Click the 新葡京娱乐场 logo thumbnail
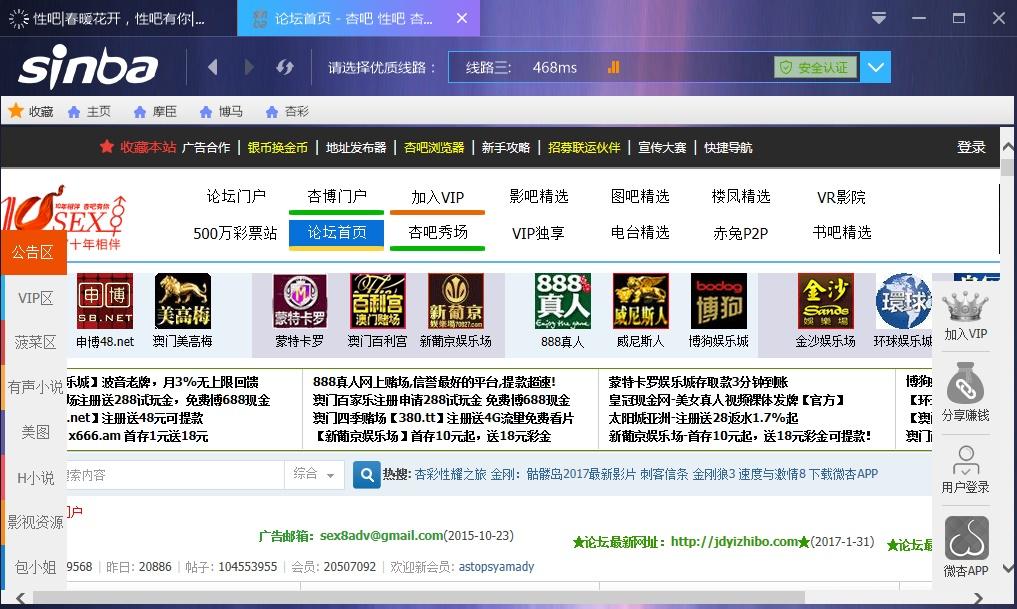 pyautogui.click(x=455, y=301)
